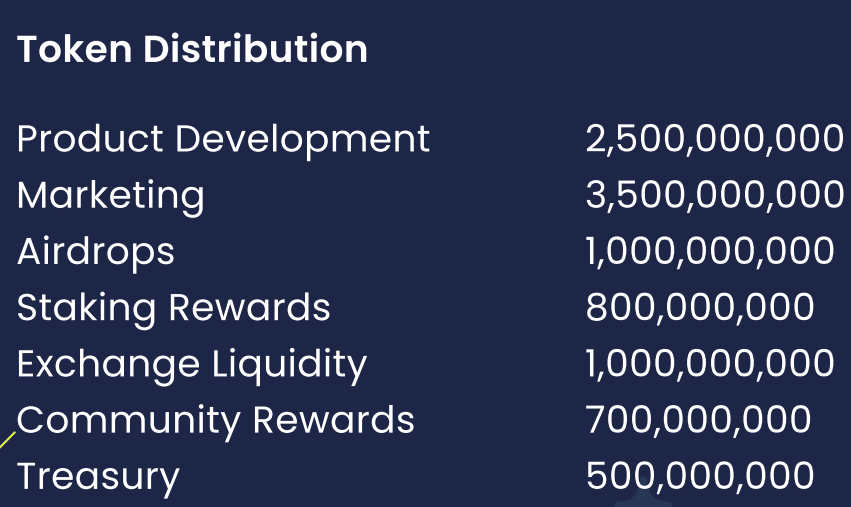Click the word Liquidity in Exchange Liquidity

[x=289, y=365]
